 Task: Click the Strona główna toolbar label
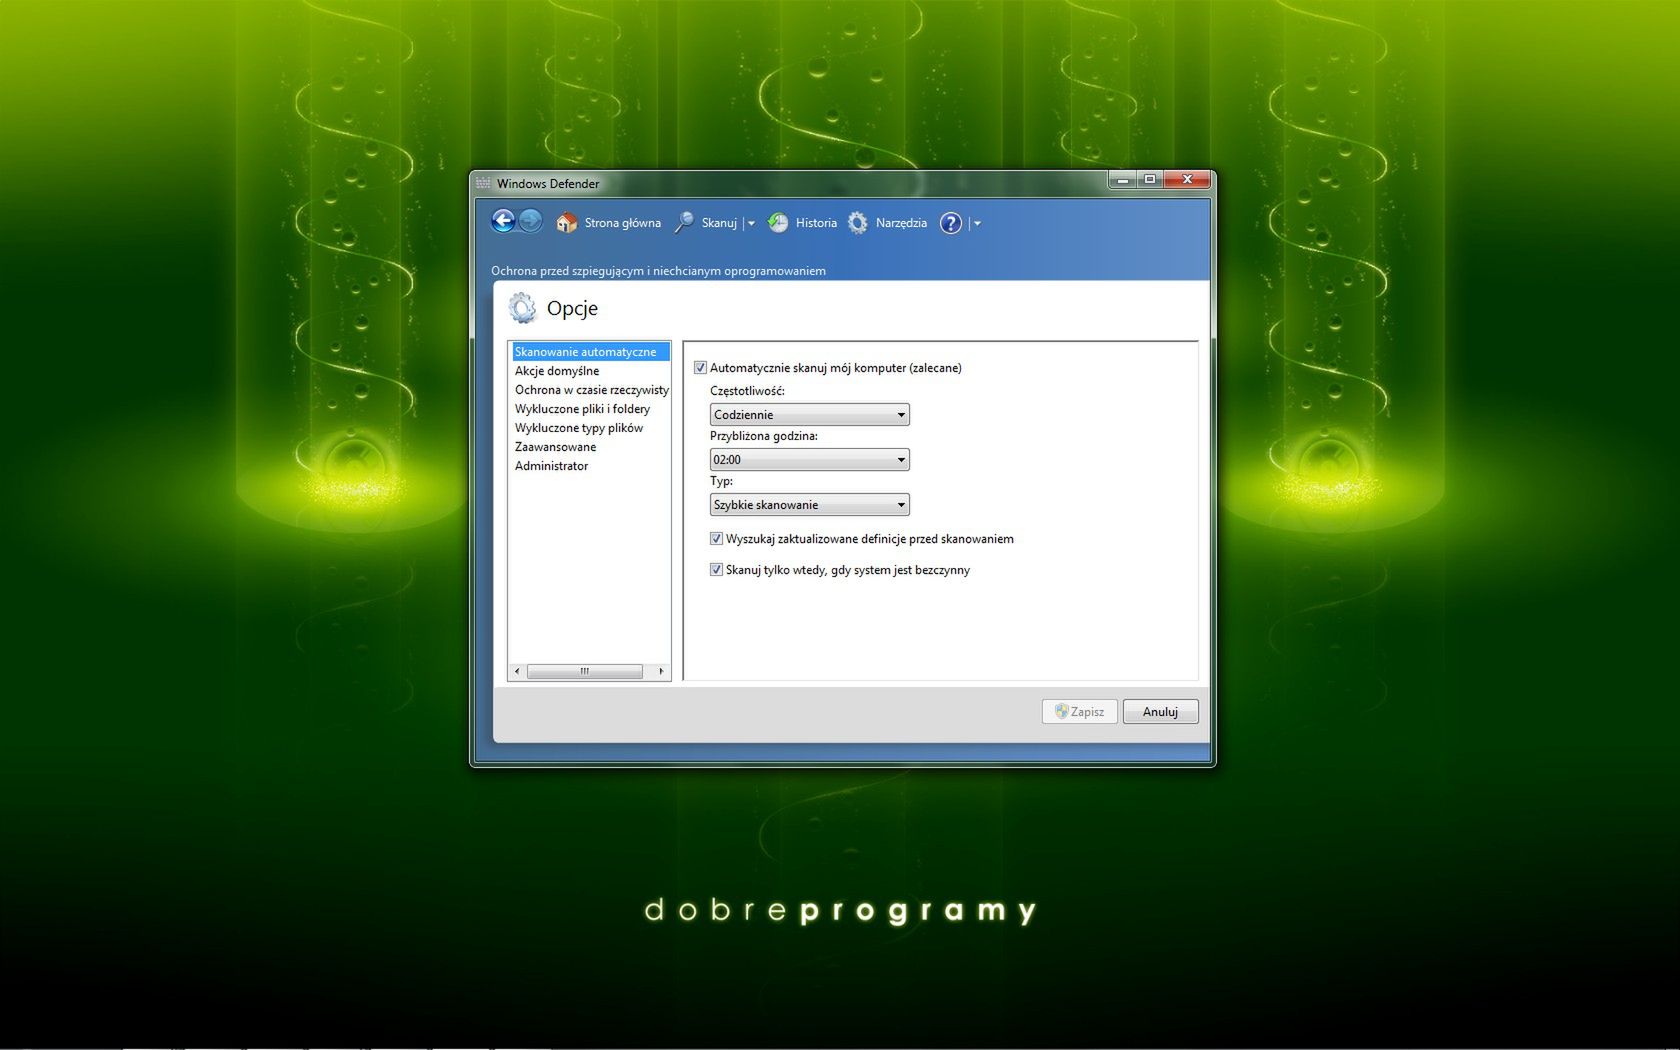622,223
